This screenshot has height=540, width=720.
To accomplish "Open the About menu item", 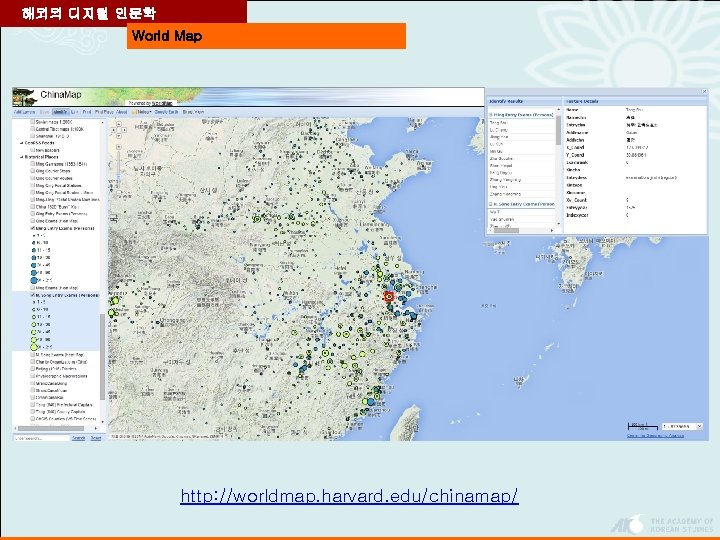I will coord(122,112).
